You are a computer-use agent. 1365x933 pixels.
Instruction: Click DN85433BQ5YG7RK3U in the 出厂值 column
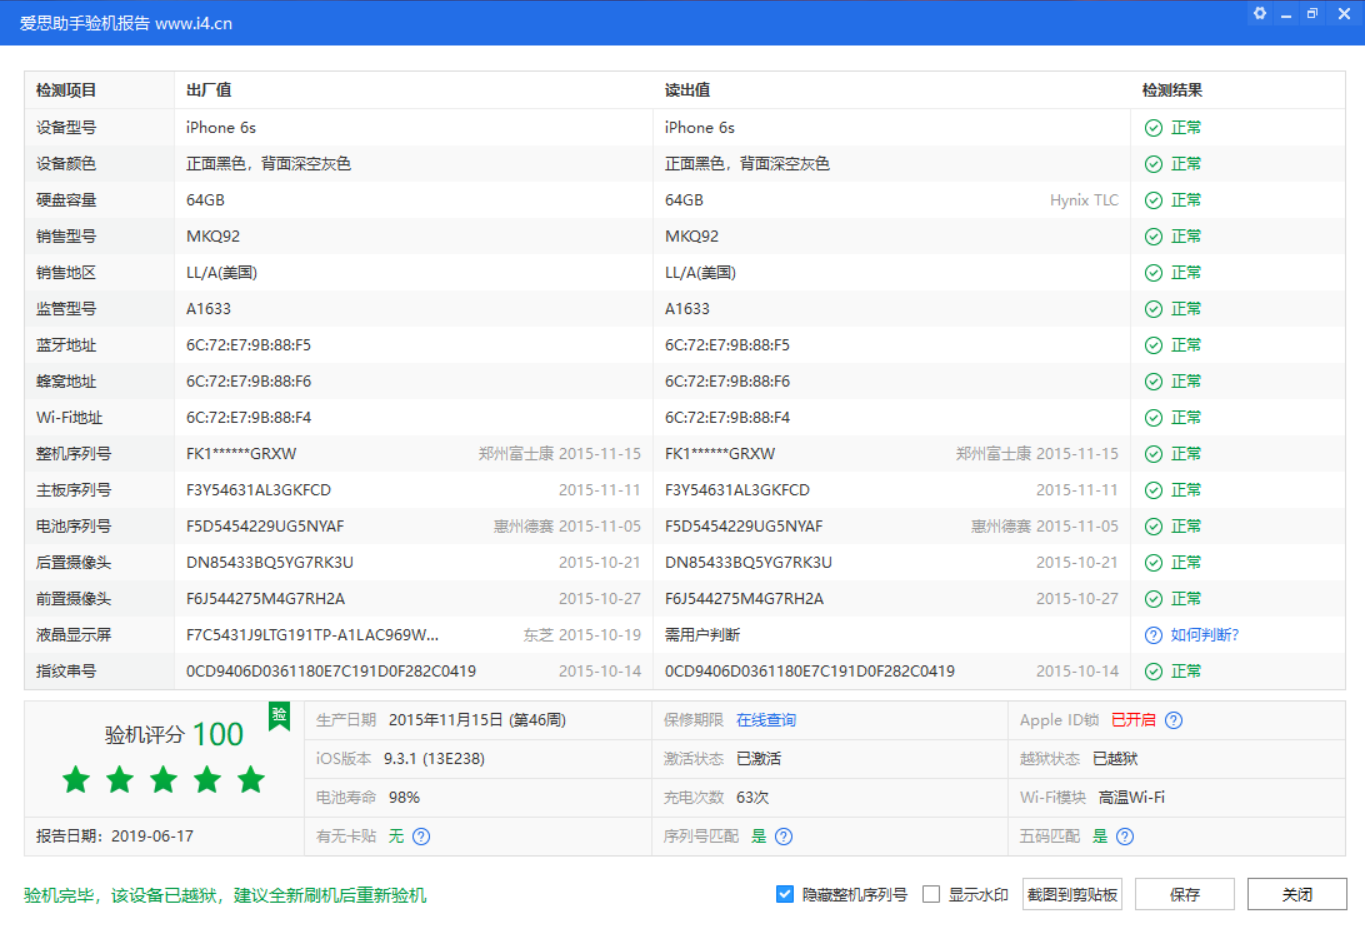pyautogui.click(x=270, y=563)
